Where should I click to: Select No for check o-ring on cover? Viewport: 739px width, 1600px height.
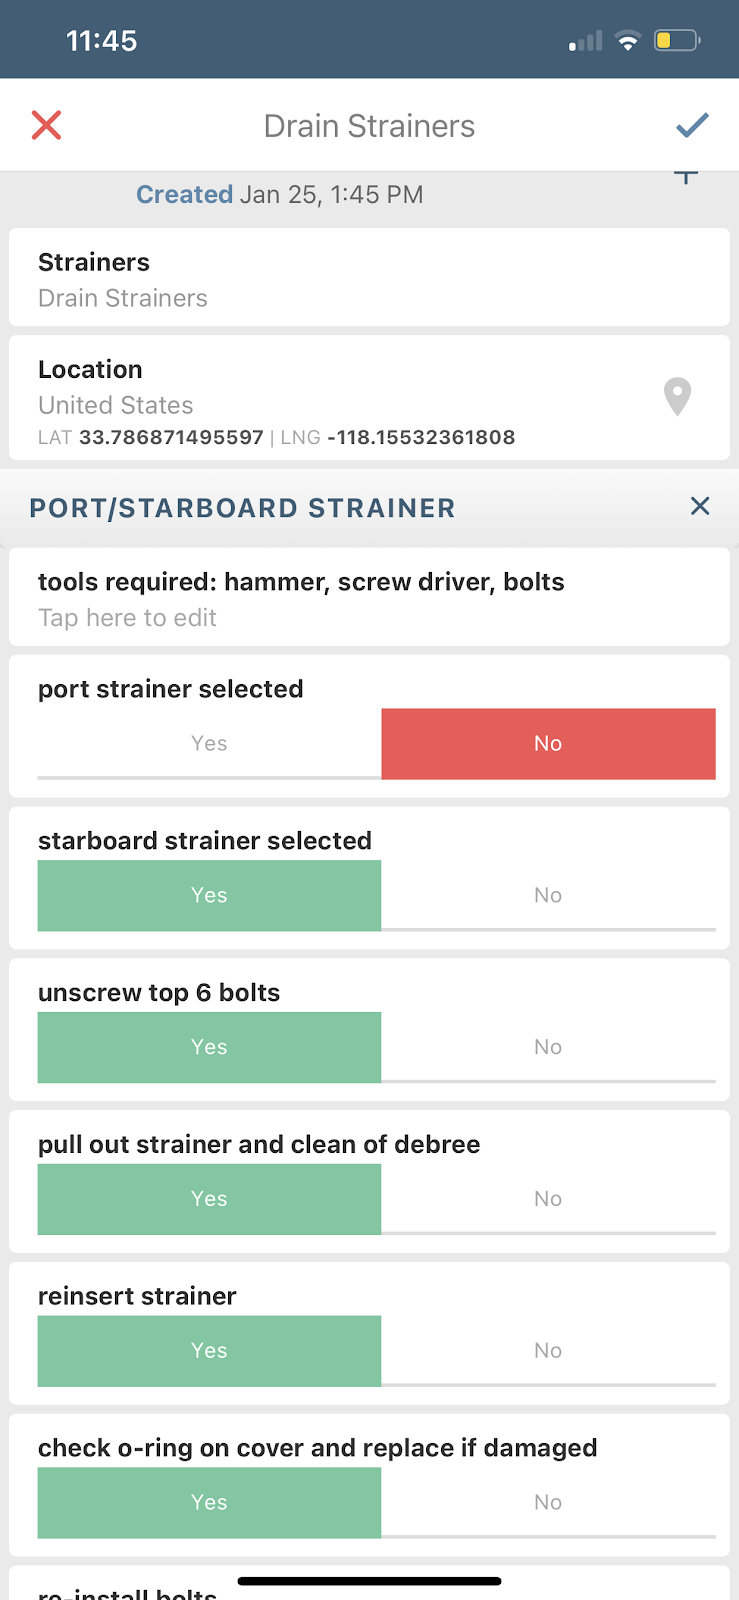pyautogui.click(x=548, y=1502)
